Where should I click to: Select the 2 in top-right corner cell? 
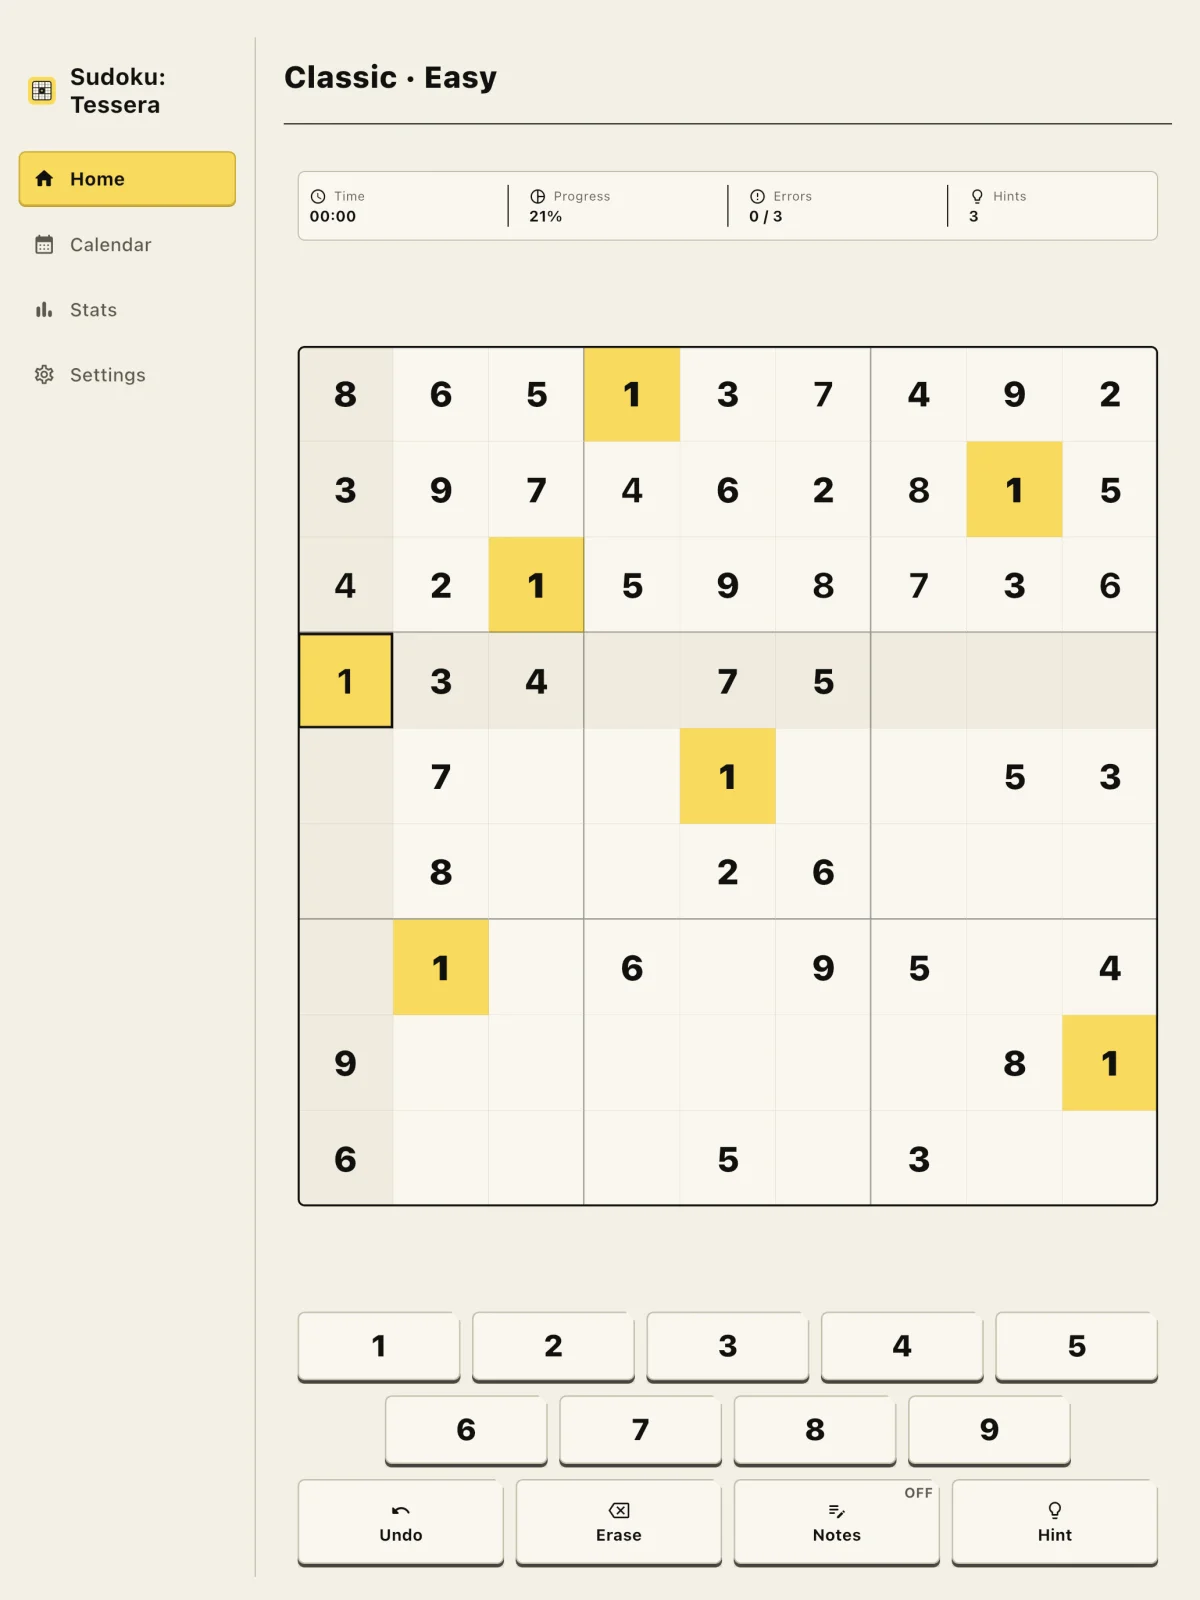pyautogui.click(x=1110, y=394)
